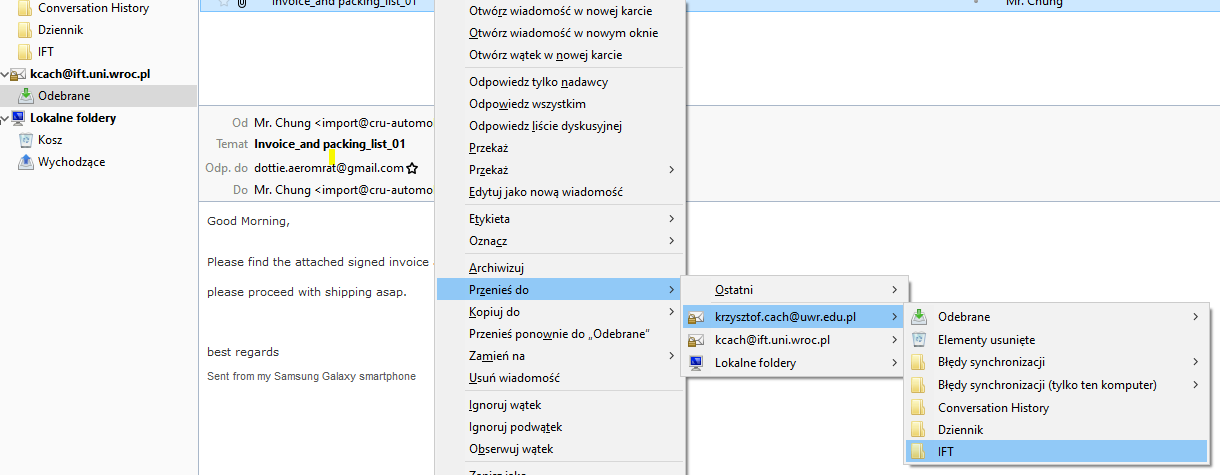The width and height of the screenshot is (1220, 475).
Task: Click the dottie.aeromrat@gmail.com reply-to address
Action: click(328, 168)
